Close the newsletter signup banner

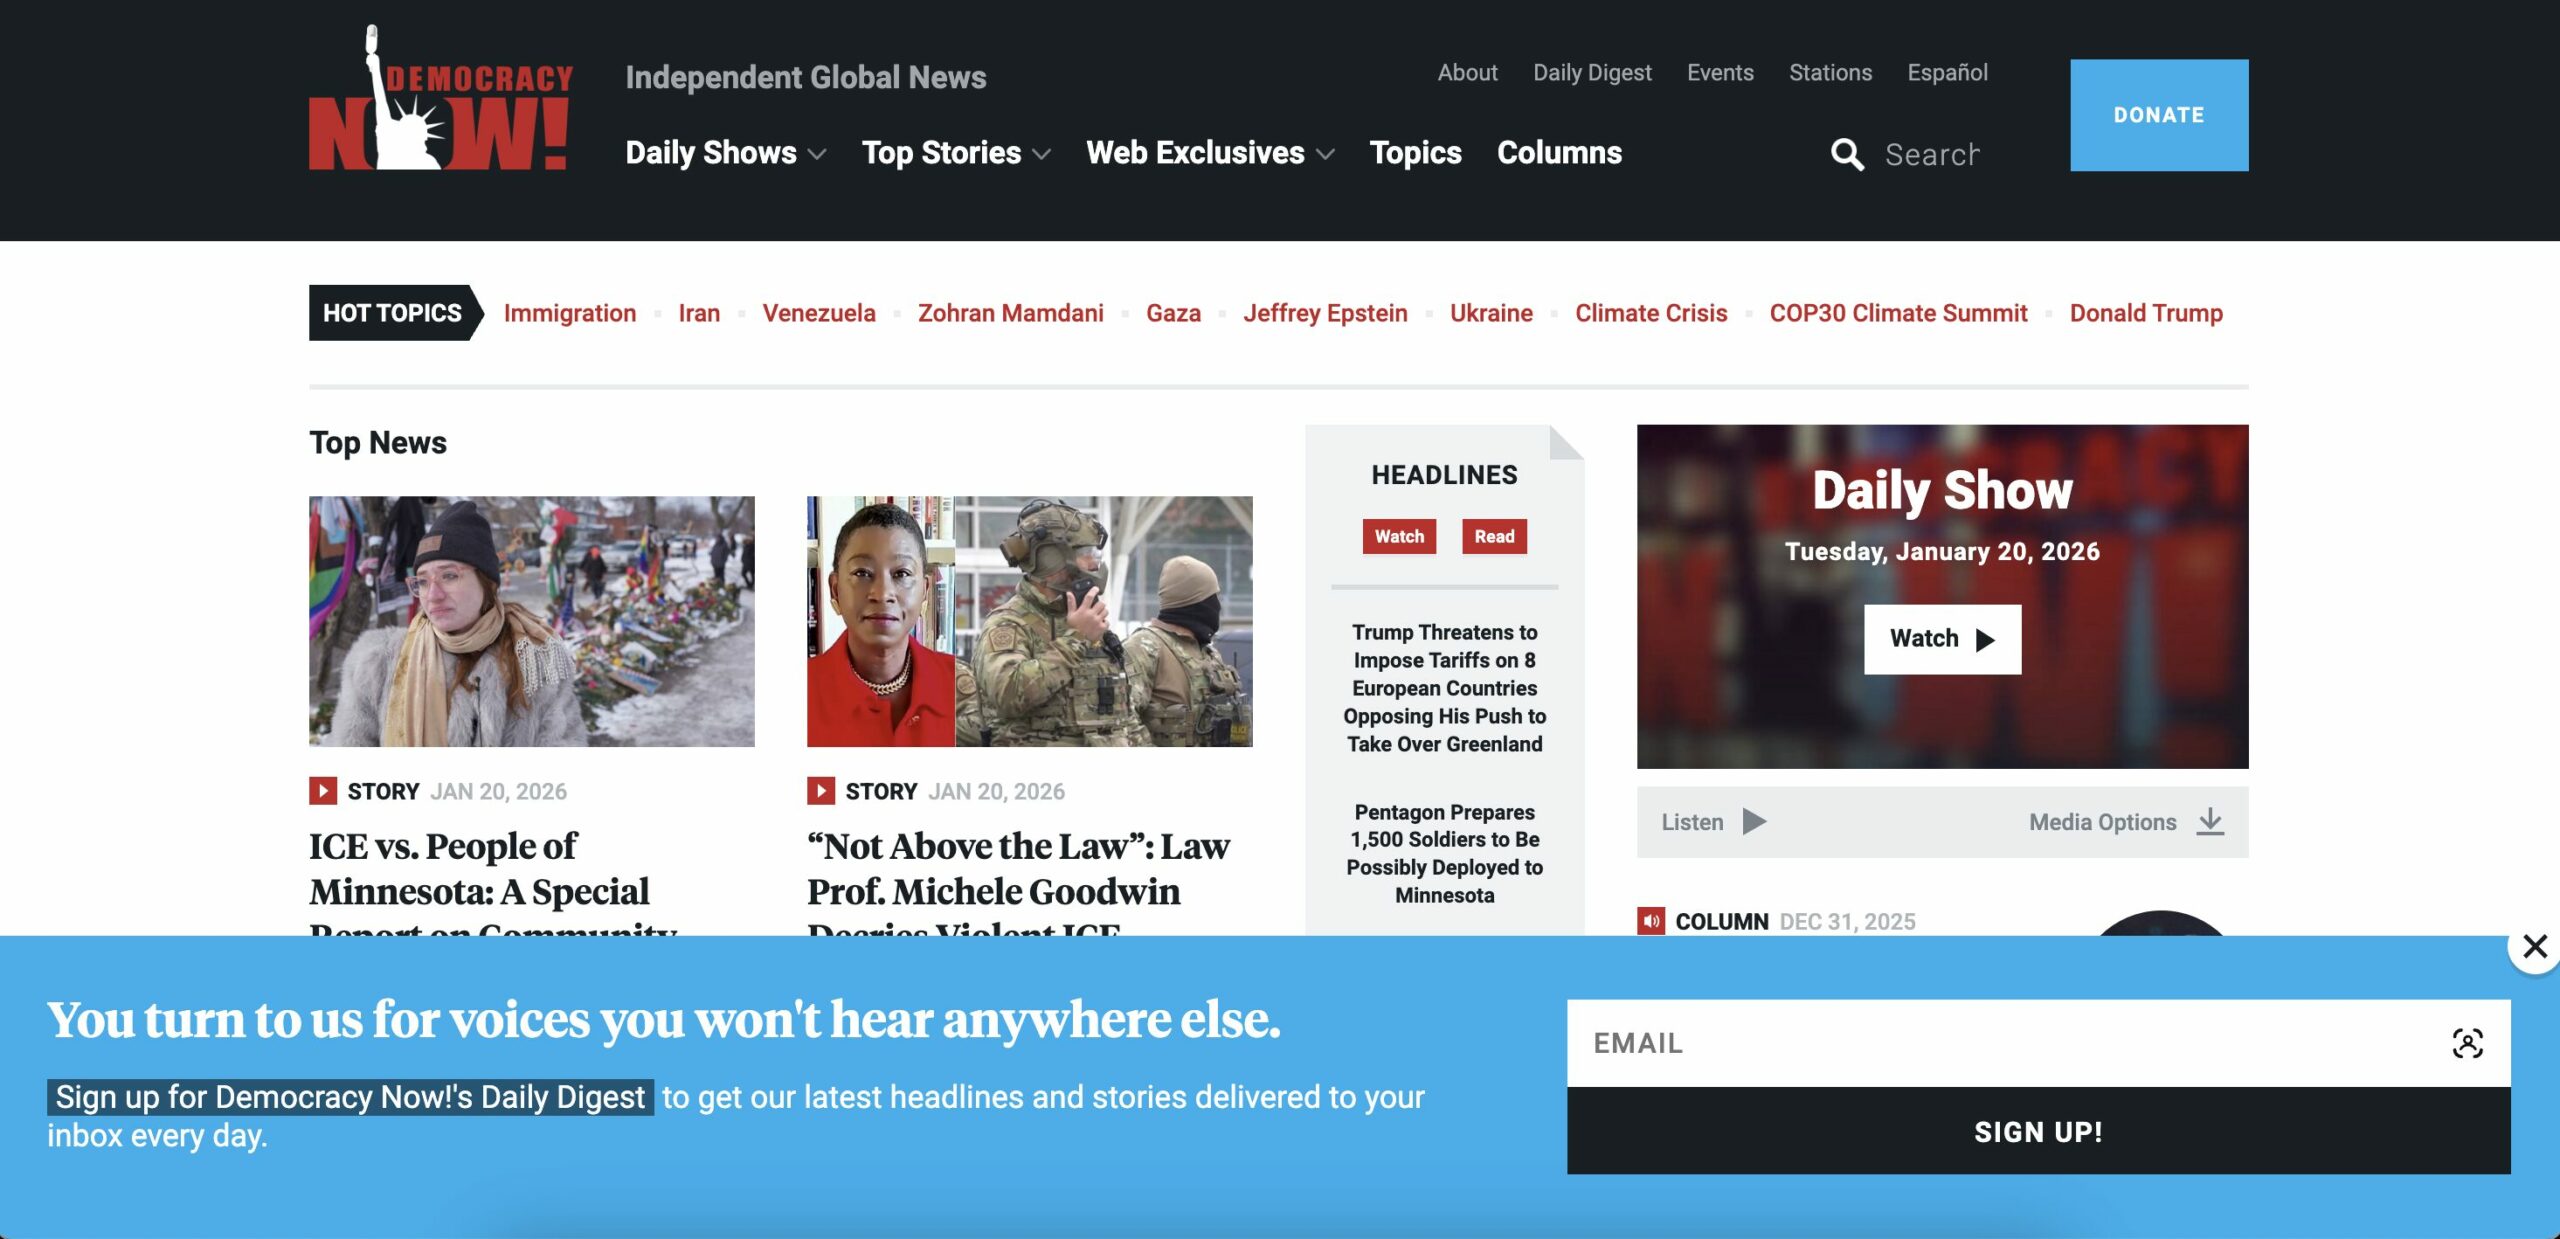2534,947
